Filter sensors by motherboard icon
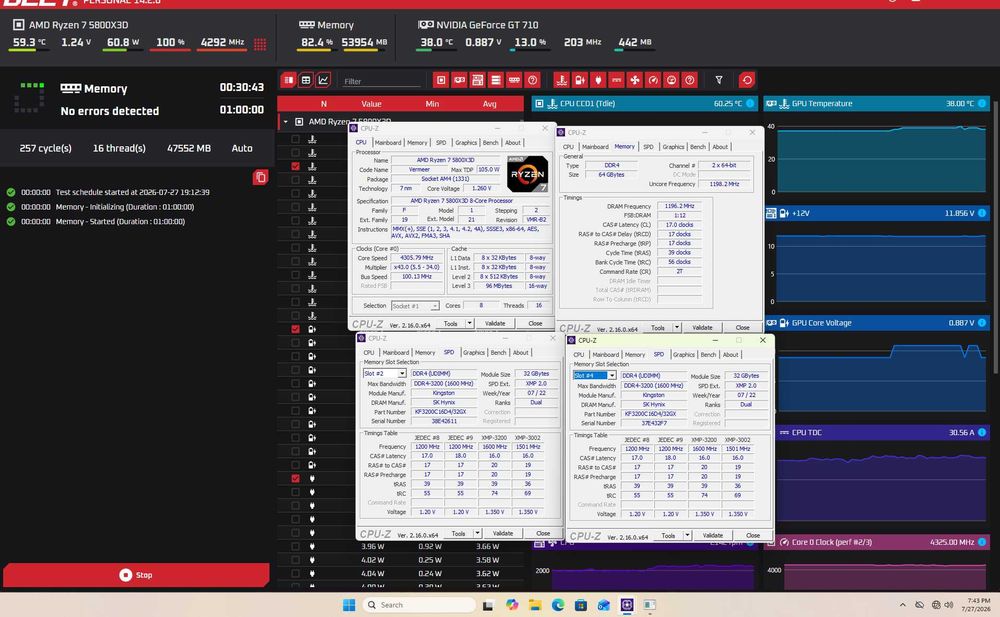 (478, 80)
